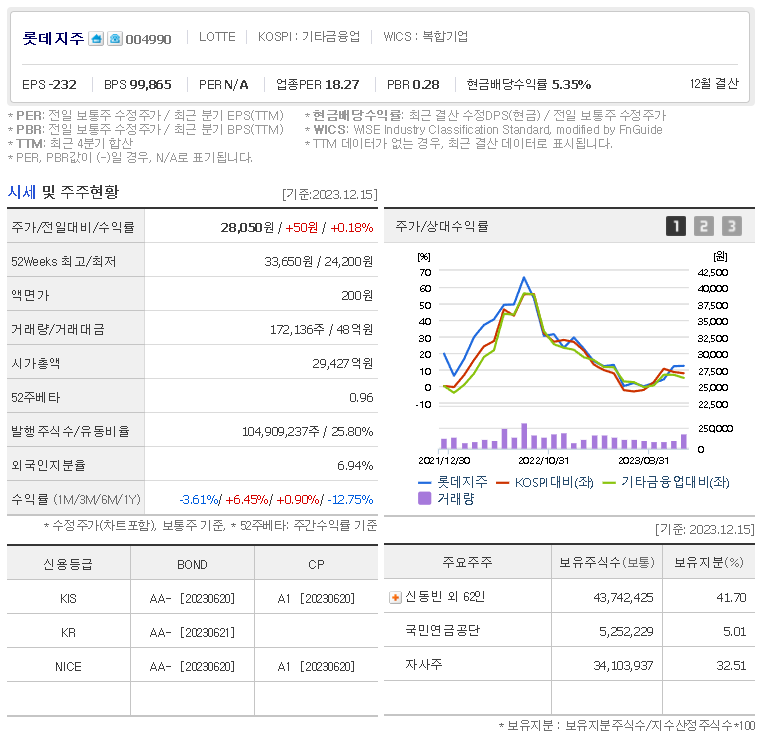Click the price line chart area

[x=563, y=337]
